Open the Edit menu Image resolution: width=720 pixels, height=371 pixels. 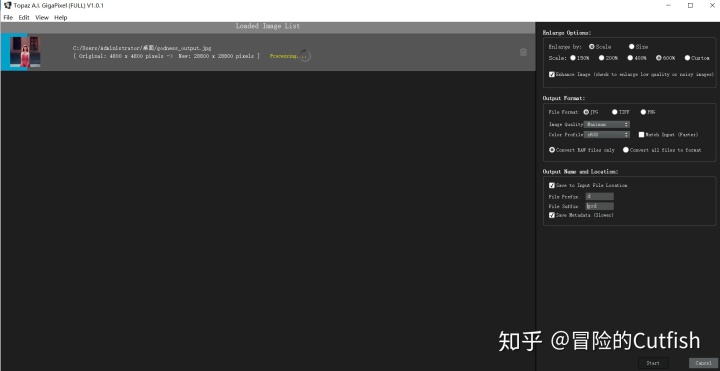(x=24, y=17)
